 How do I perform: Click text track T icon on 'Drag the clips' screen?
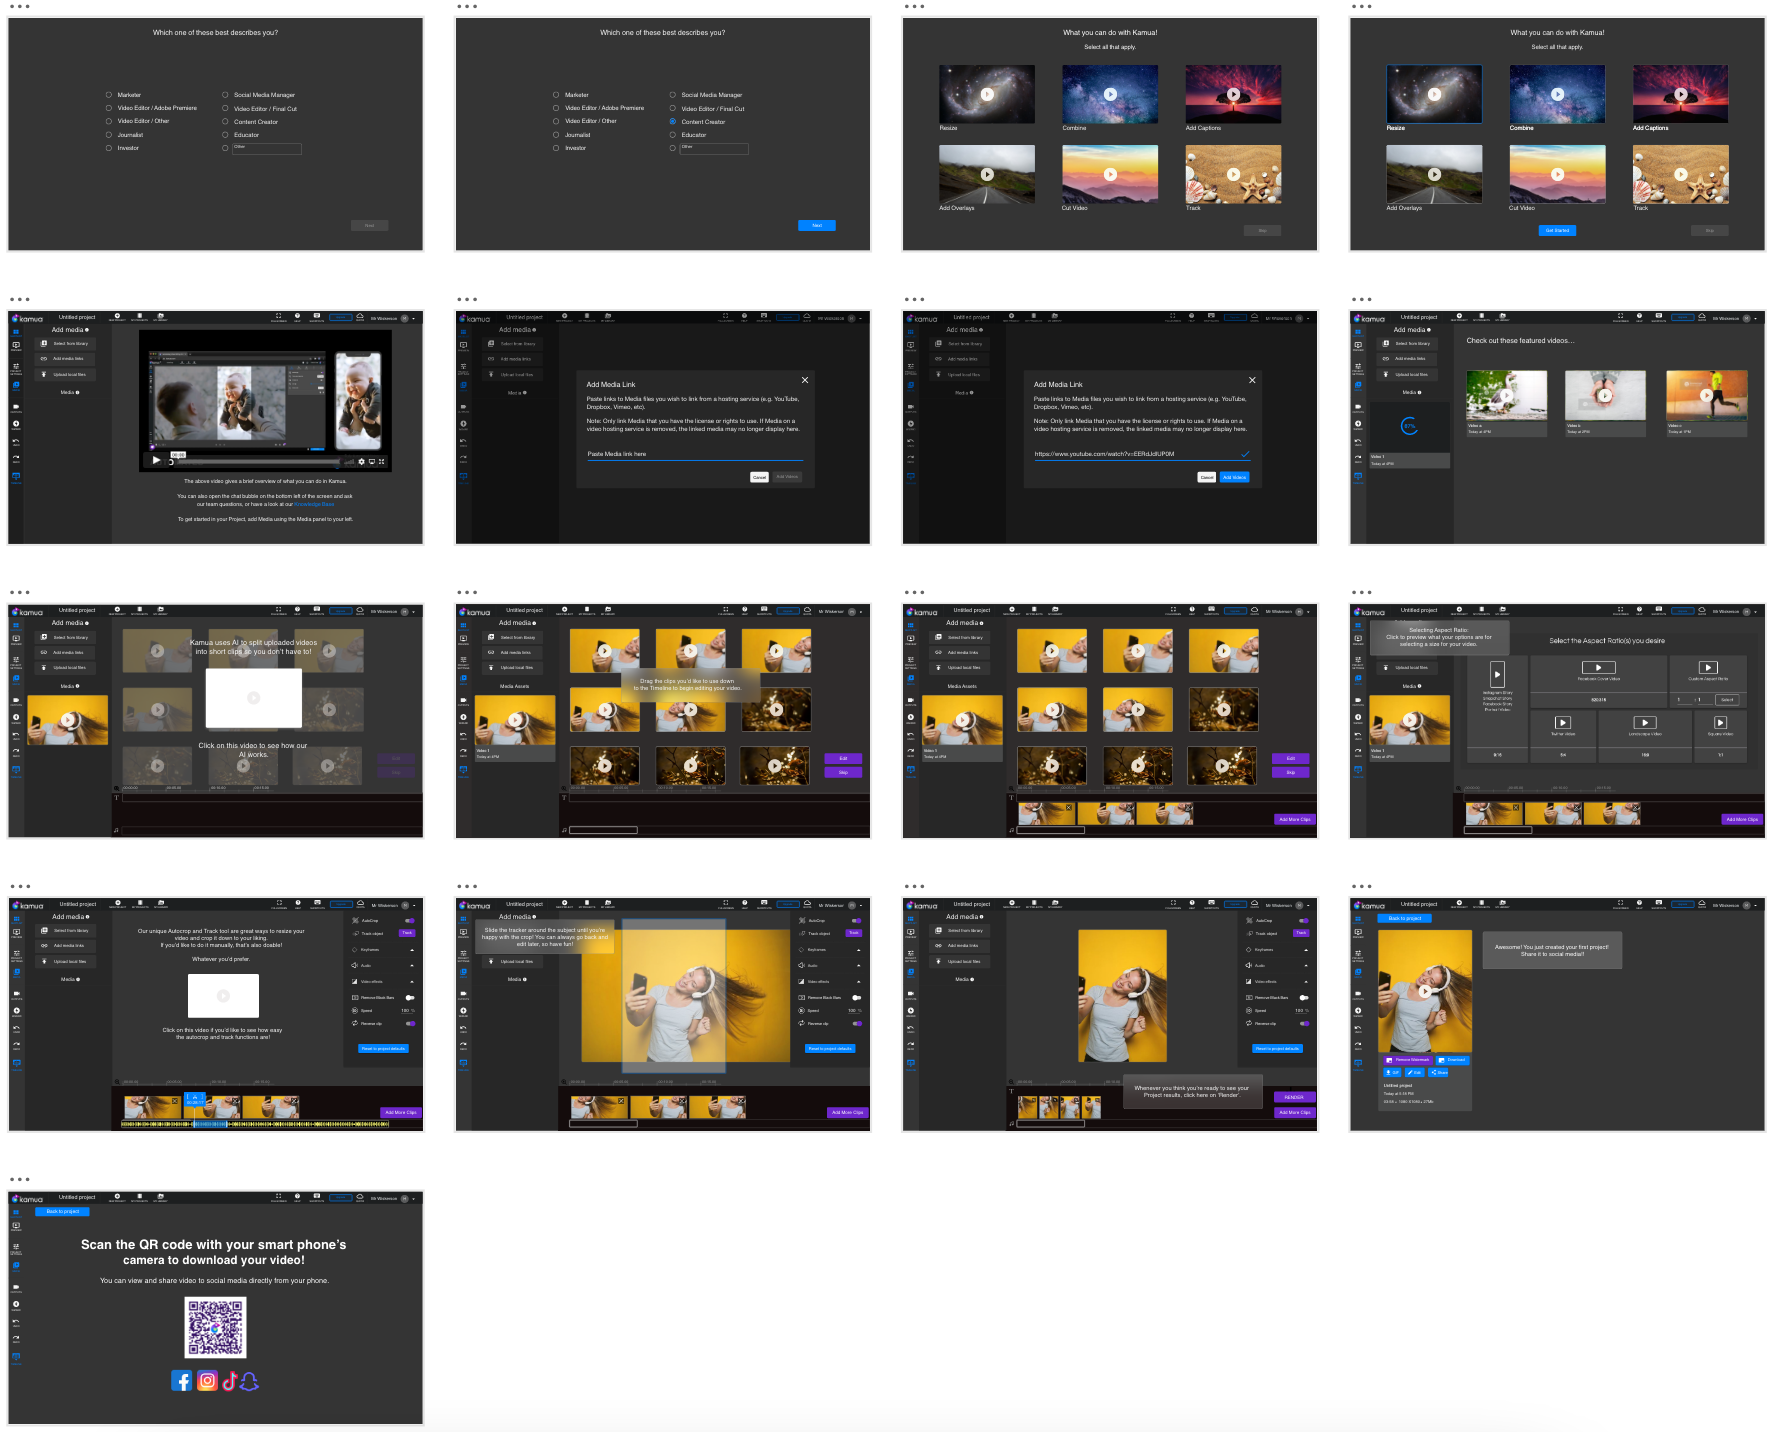pyautogui.click(x=565, y=797)
